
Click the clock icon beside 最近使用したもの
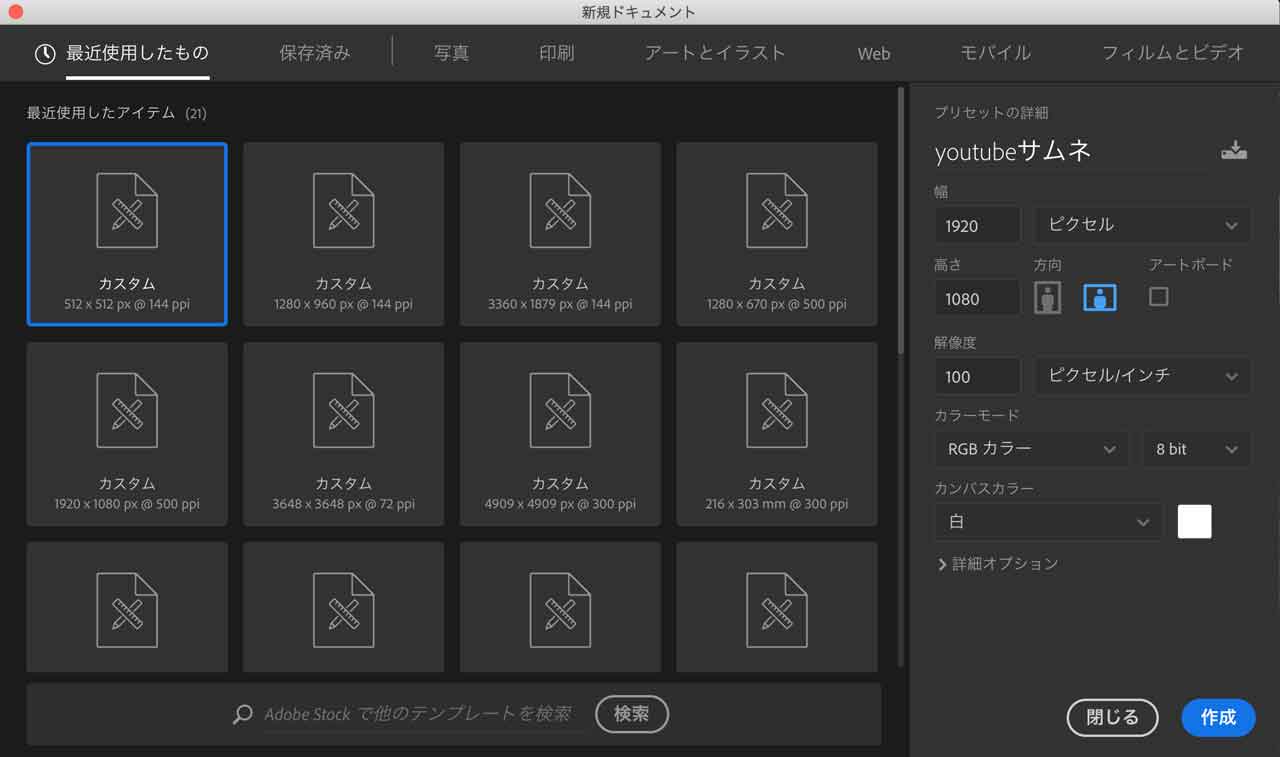(45, 54)
